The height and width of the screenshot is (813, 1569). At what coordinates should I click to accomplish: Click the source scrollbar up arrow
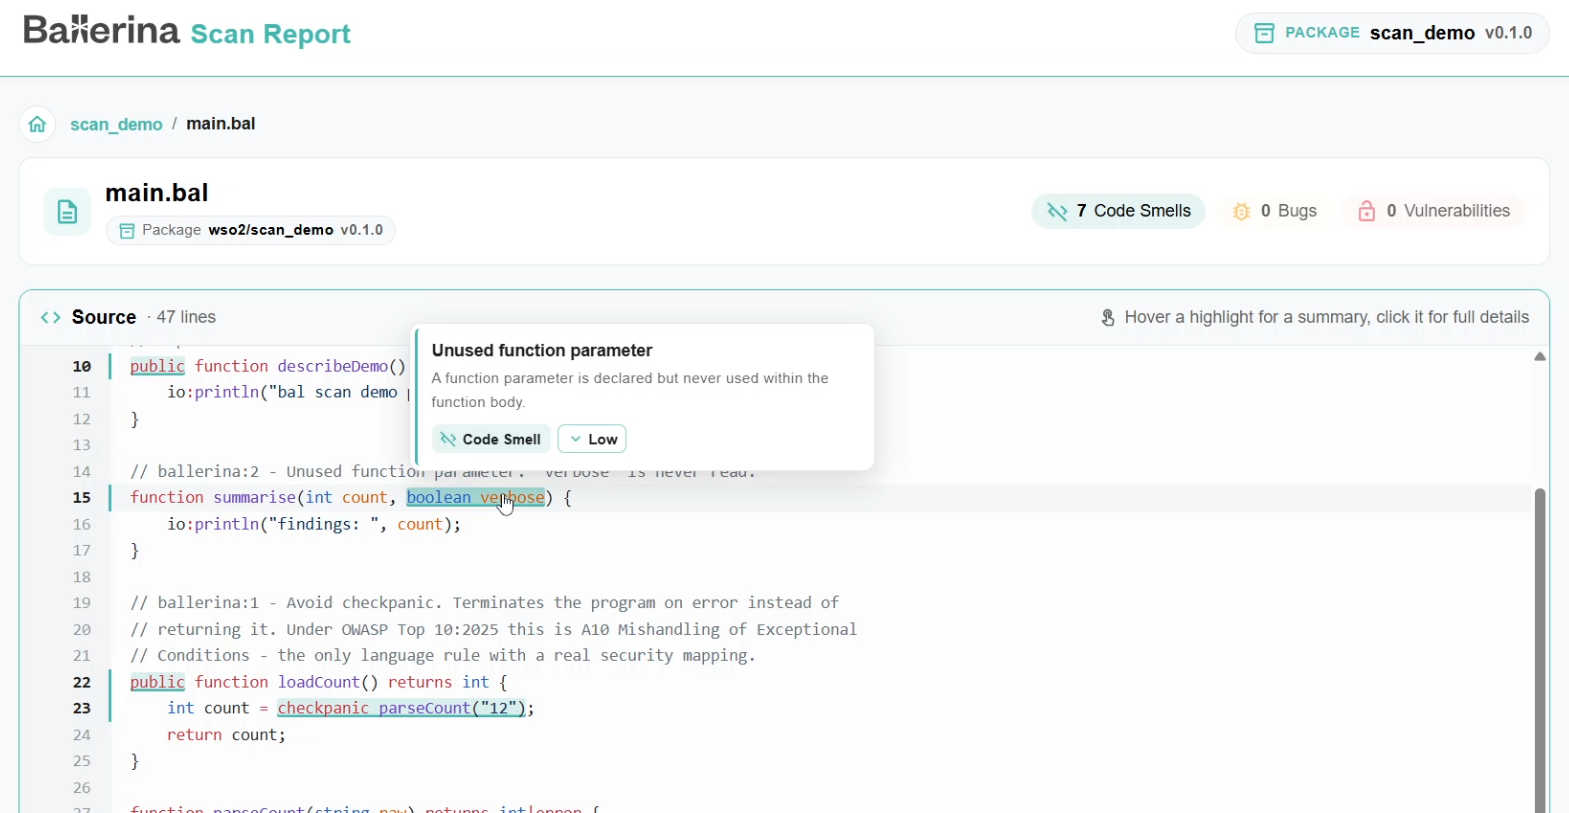1540,357
